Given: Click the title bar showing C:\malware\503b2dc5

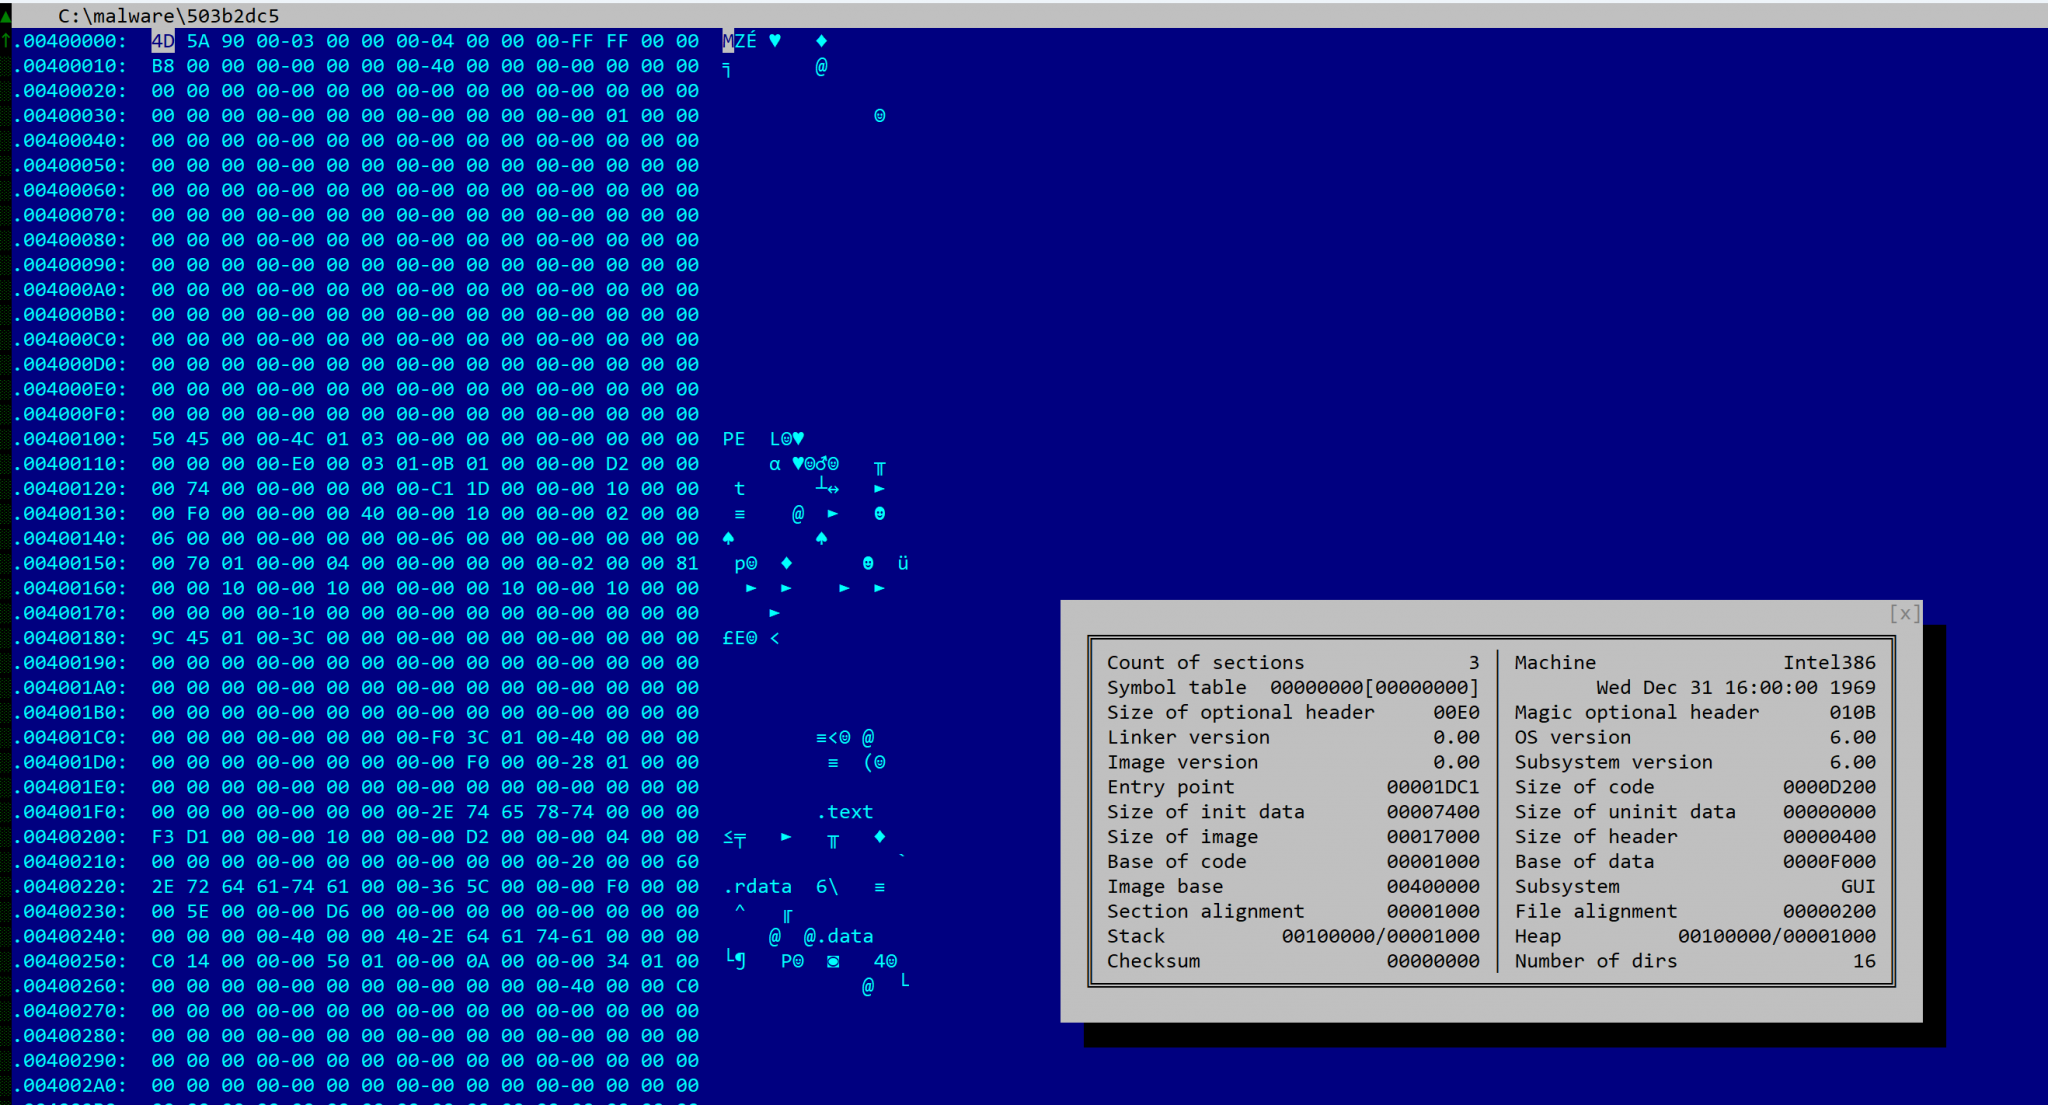Looking at the screenshot, I should pos(168,15).
